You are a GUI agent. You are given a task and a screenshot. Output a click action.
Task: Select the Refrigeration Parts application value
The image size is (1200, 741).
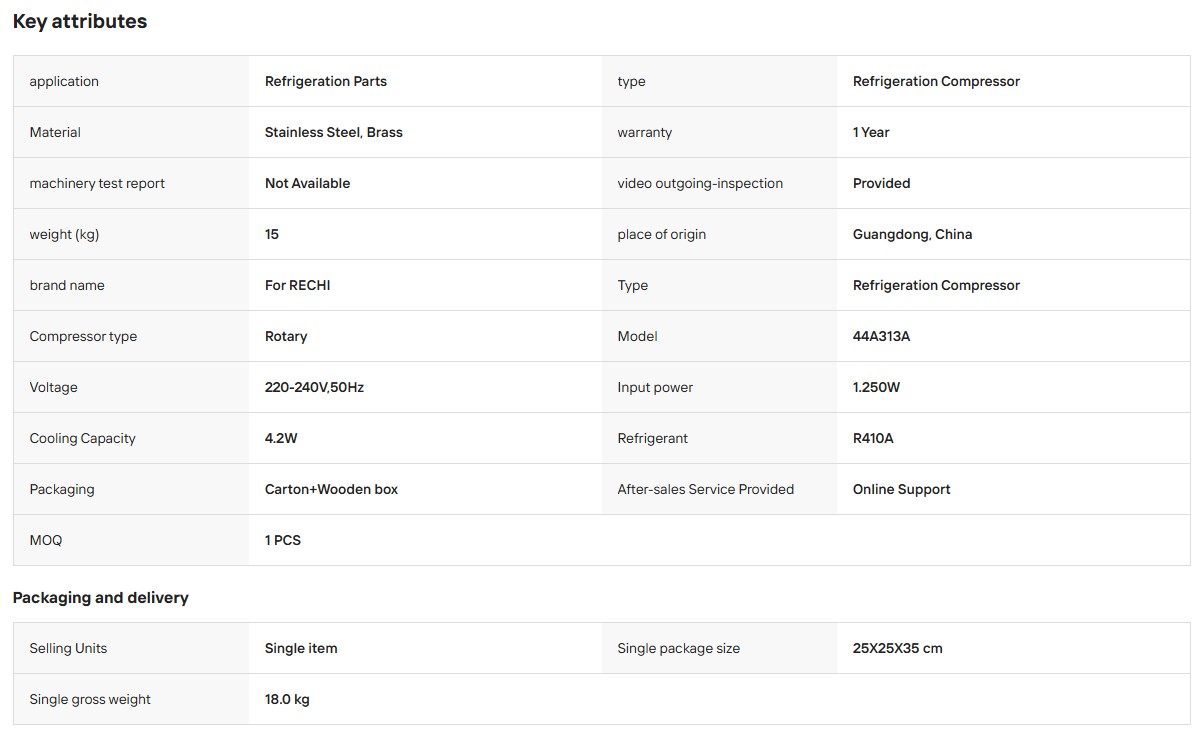(x=326, y=81)
